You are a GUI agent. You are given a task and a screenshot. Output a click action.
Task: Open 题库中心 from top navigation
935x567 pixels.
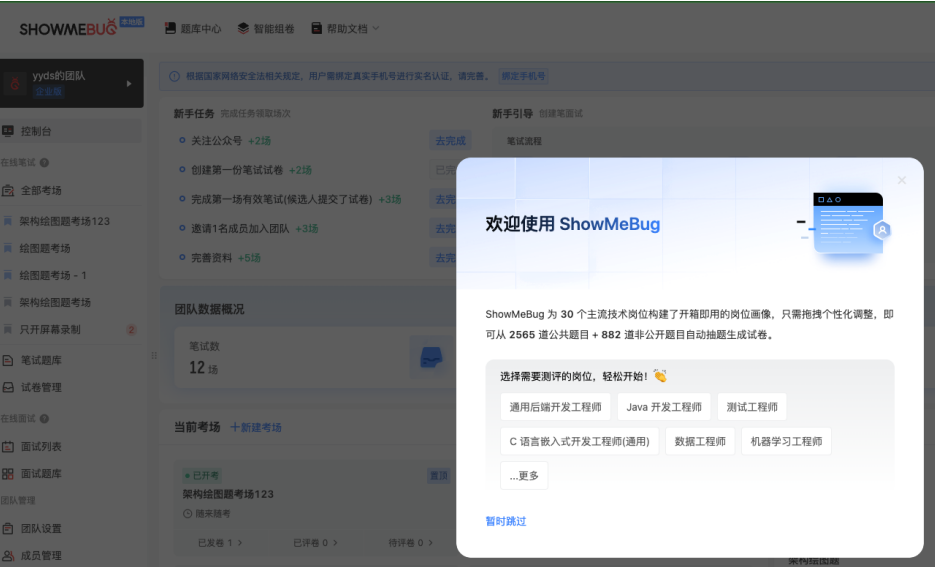pos(193,29)
